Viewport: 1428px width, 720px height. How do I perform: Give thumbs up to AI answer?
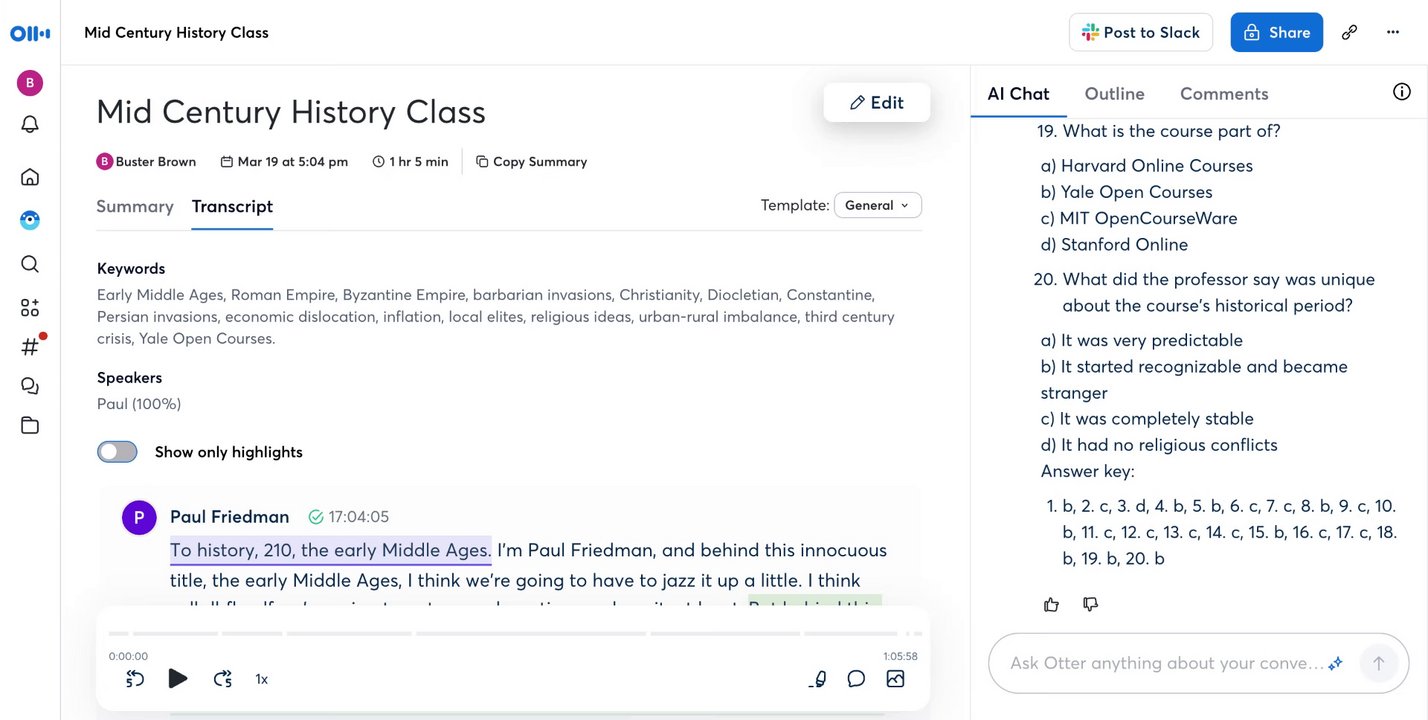[x=1051, y=604]
